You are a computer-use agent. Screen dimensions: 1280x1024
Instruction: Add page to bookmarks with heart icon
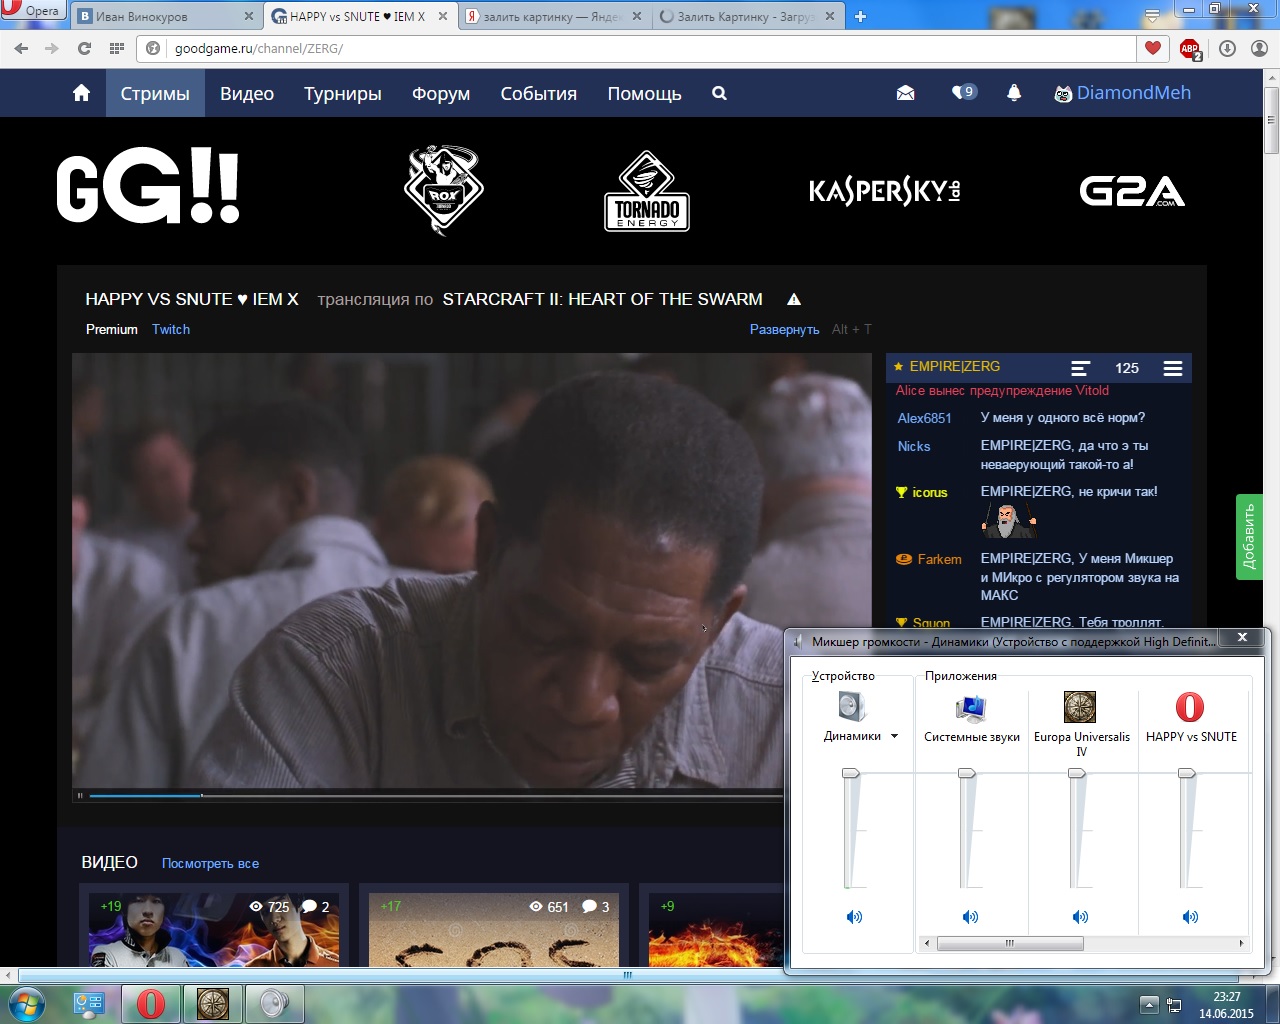click(1152, 48)
